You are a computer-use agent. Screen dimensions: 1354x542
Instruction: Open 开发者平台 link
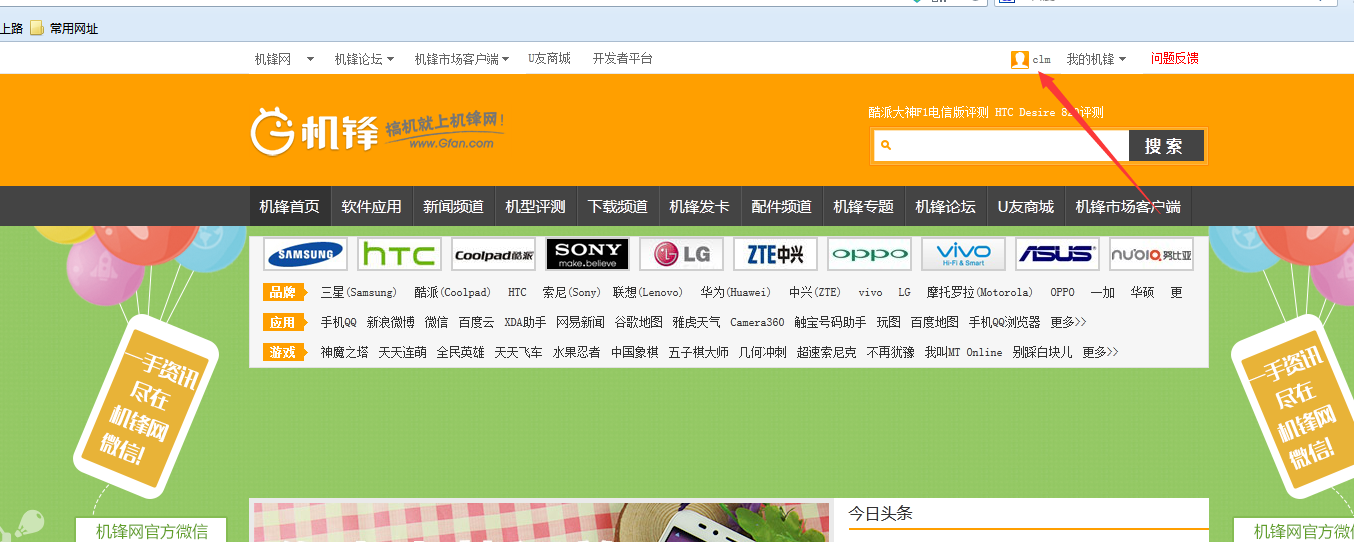click(x=622, y=59)
